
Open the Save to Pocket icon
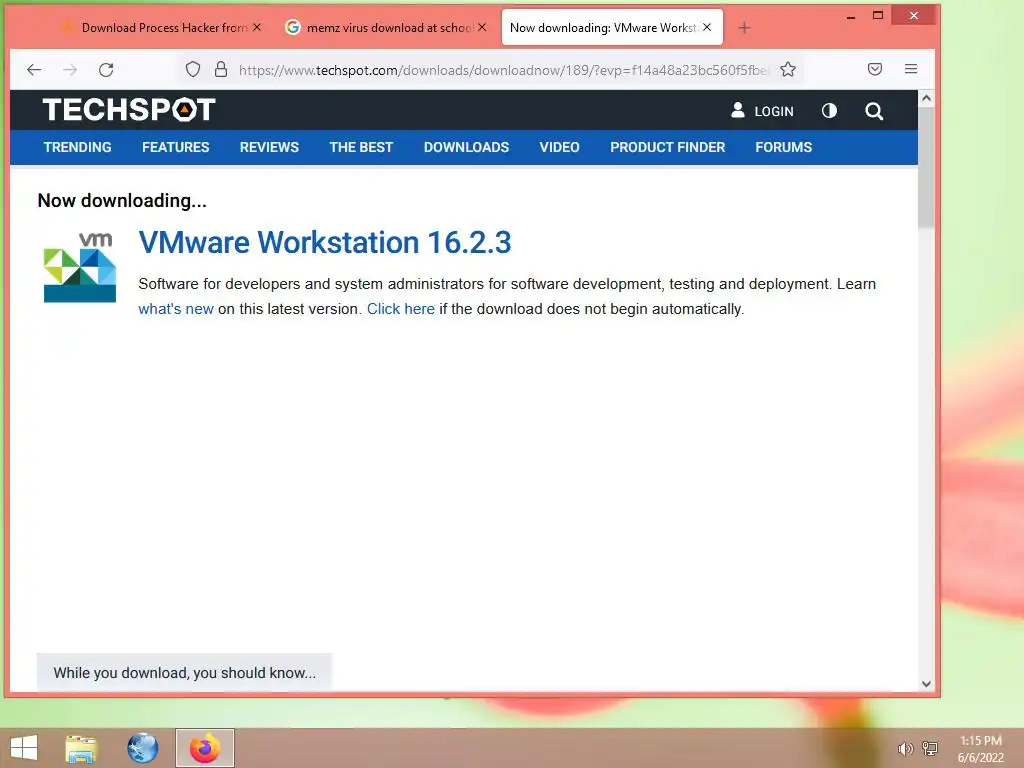point(875,69)
